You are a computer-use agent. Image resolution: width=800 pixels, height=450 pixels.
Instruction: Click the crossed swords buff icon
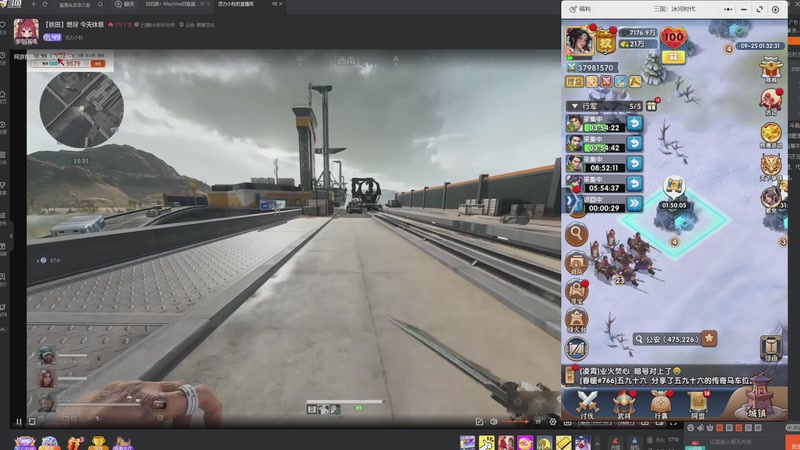point(606,82)
